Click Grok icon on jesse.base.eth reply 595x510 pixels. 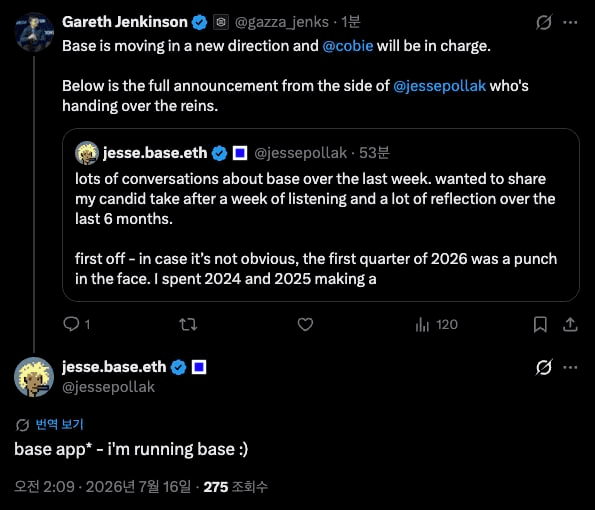[544, 367]
